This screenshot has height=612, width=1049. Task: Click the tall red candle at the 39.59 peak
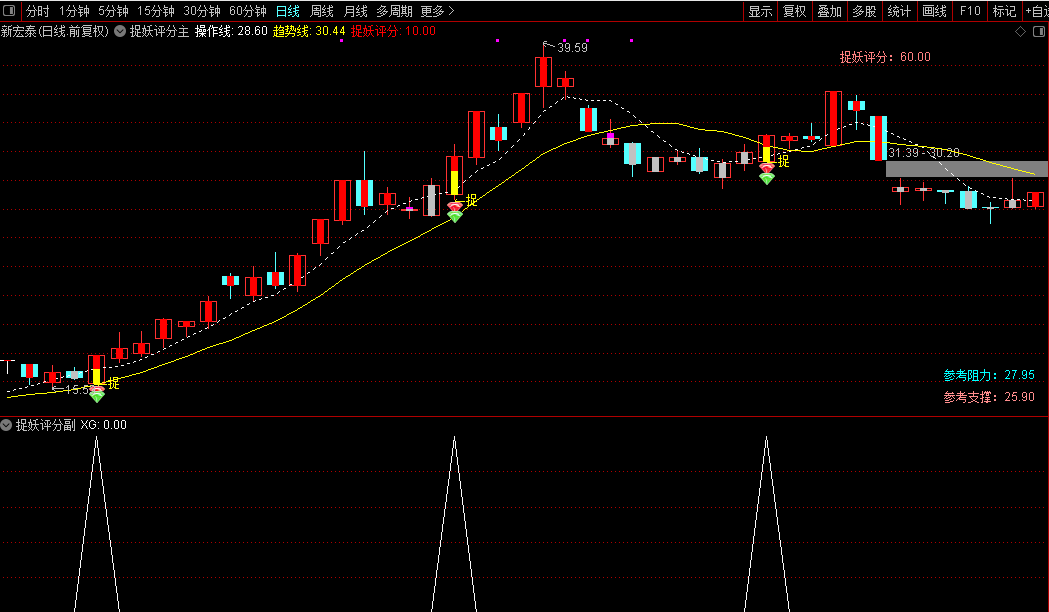click(543, 72)
